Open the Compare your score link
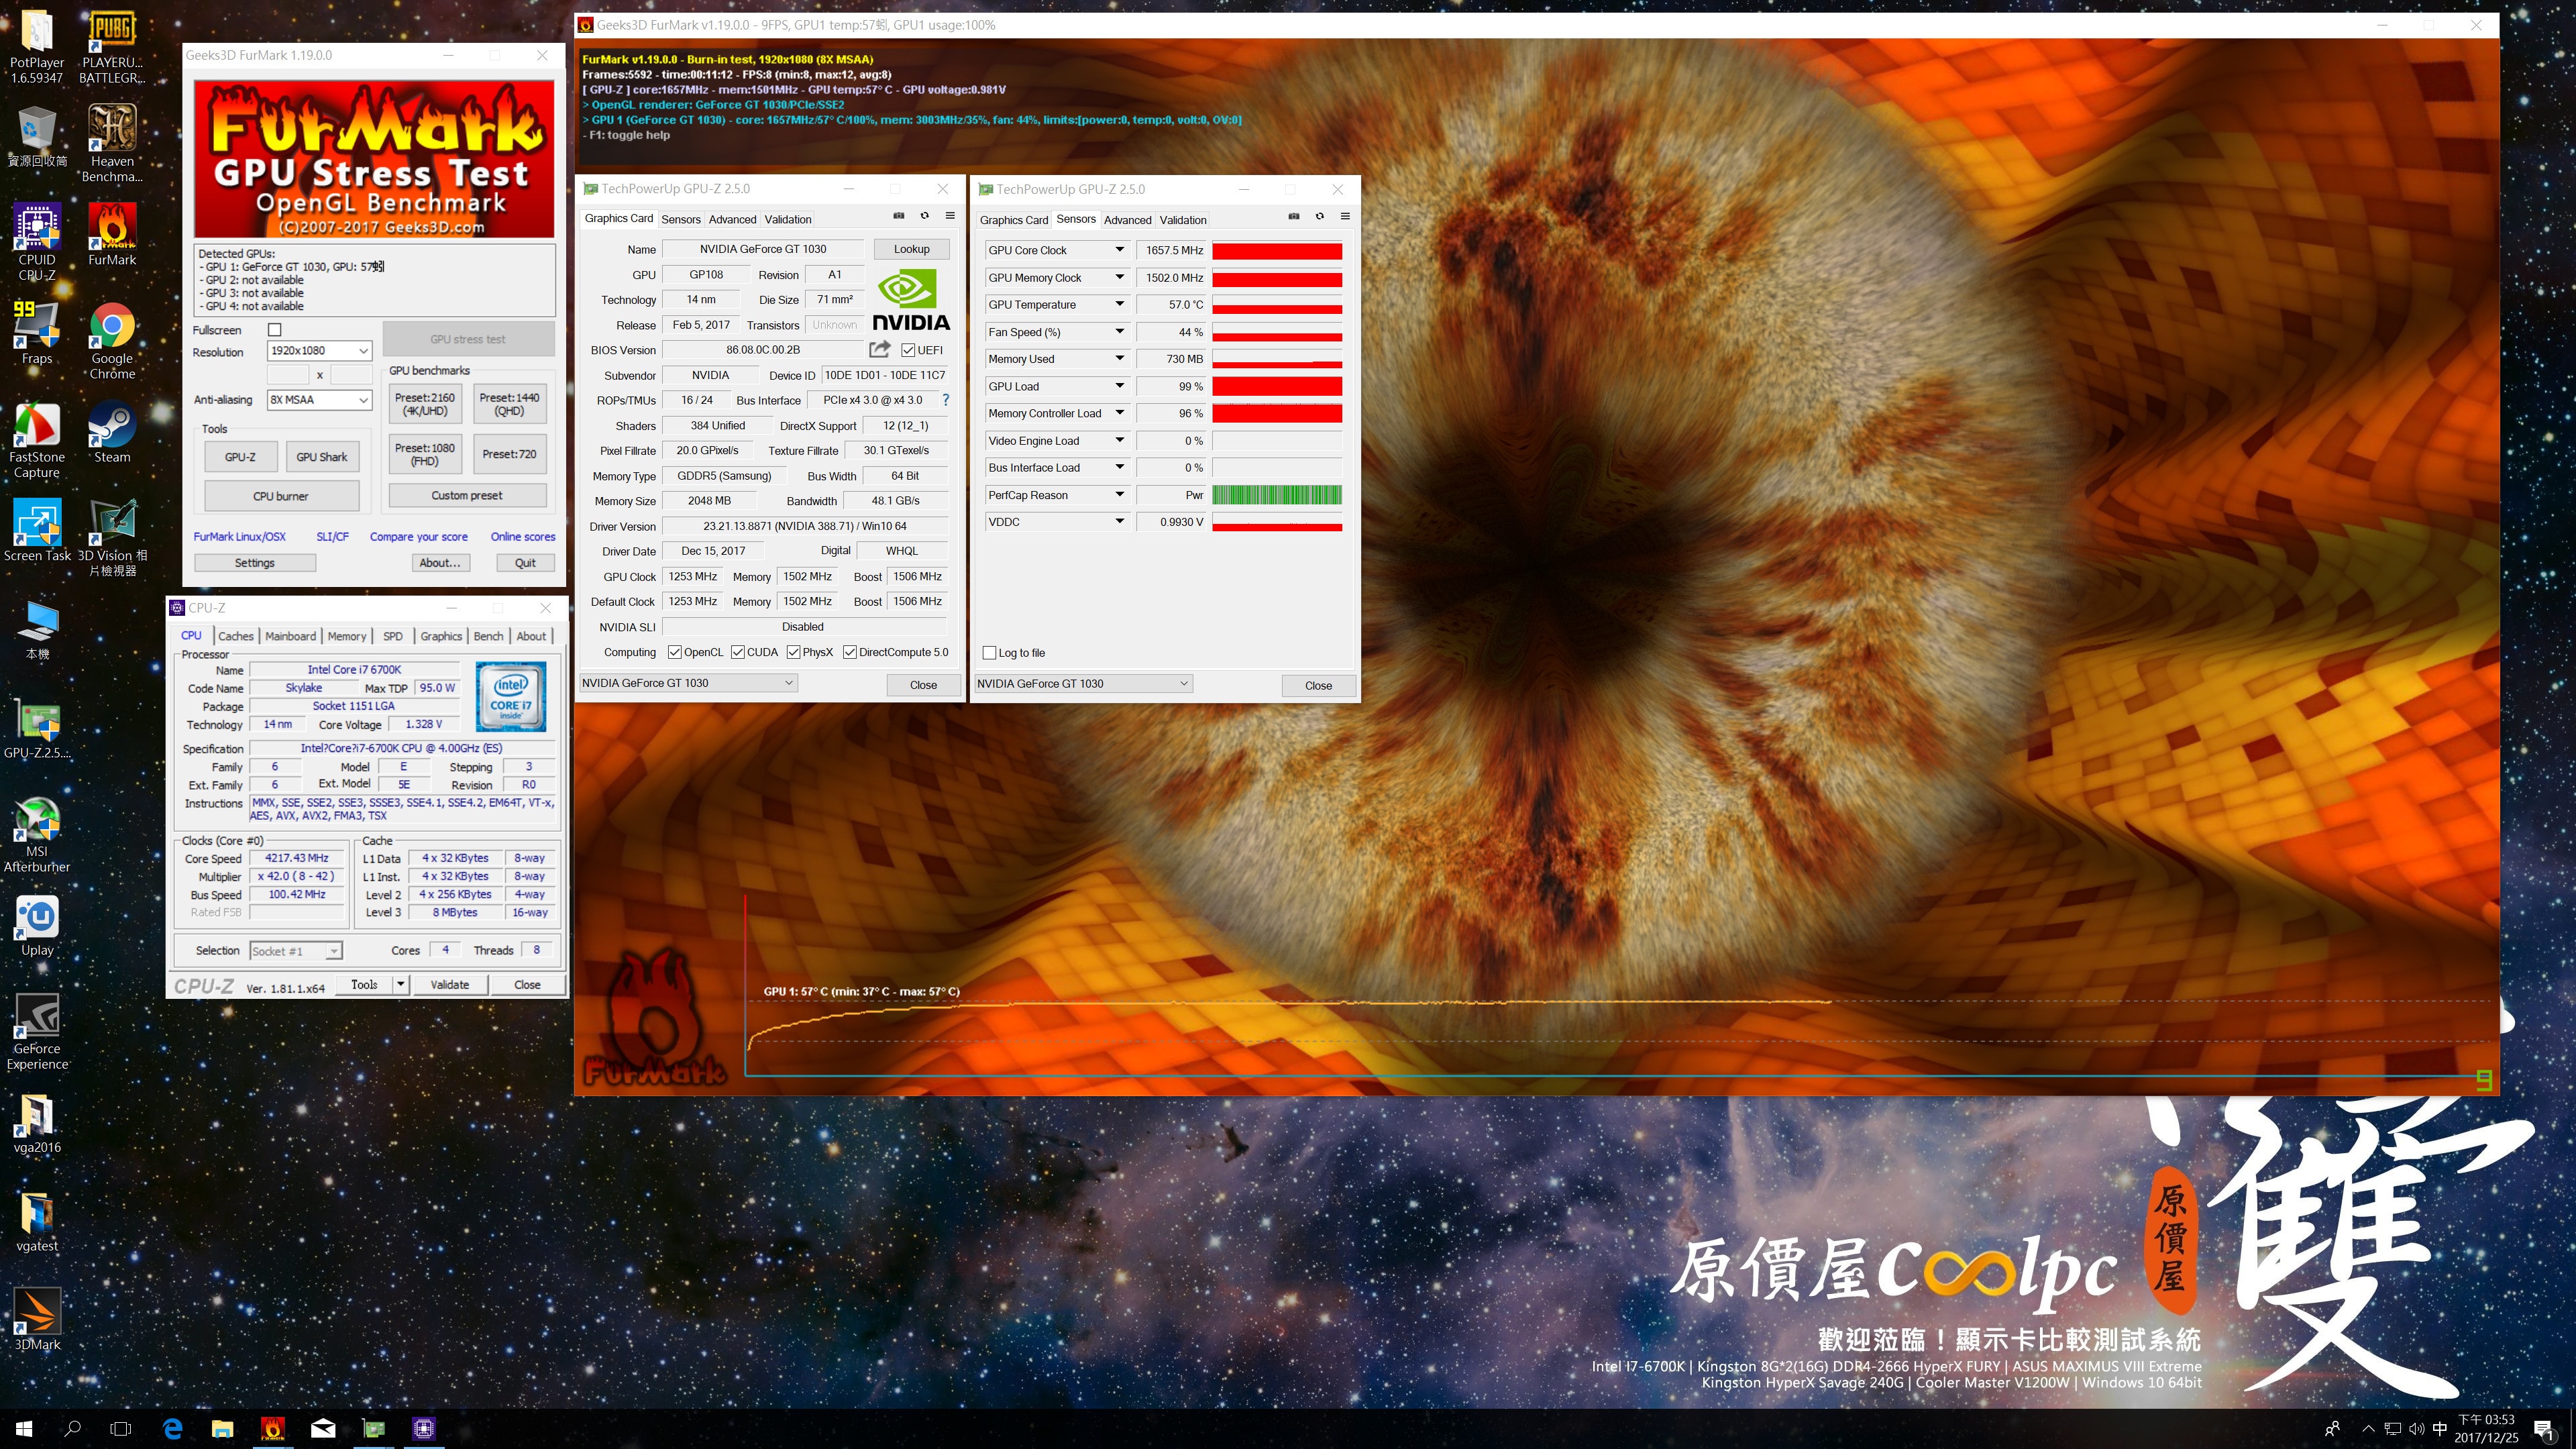This screenshot has height=1449, width=2576. tap(419, 537)
